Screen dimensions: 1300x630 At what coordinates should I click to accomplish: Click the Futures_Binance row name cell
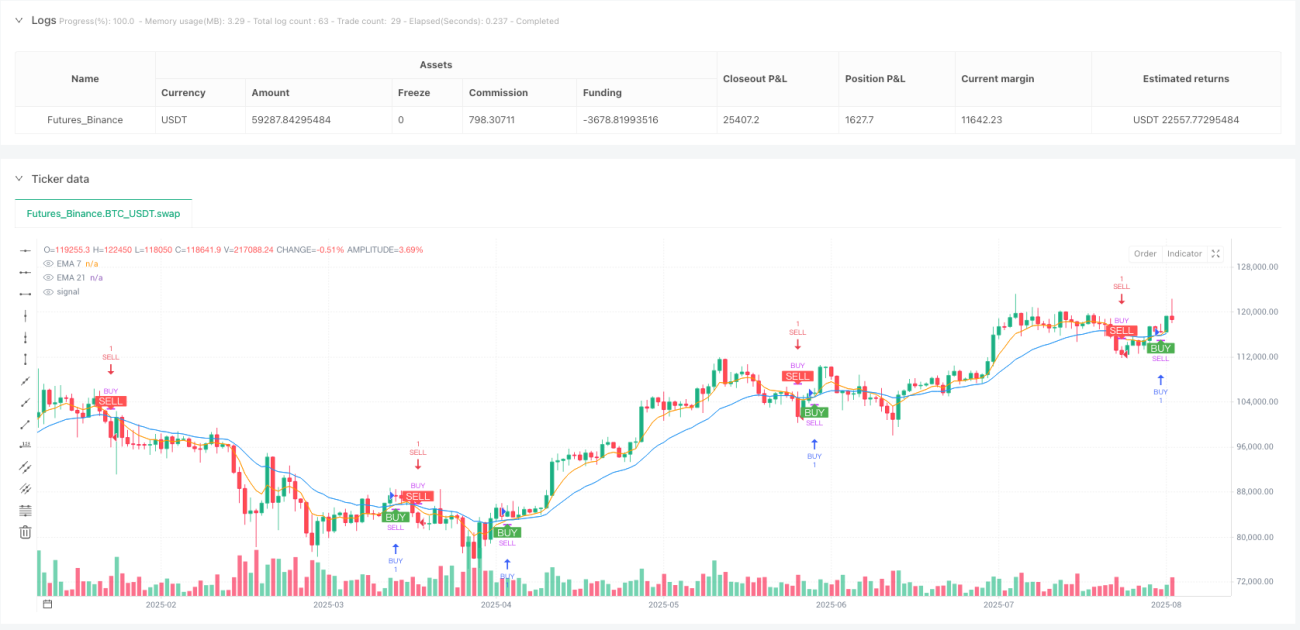tap(85, 120)
